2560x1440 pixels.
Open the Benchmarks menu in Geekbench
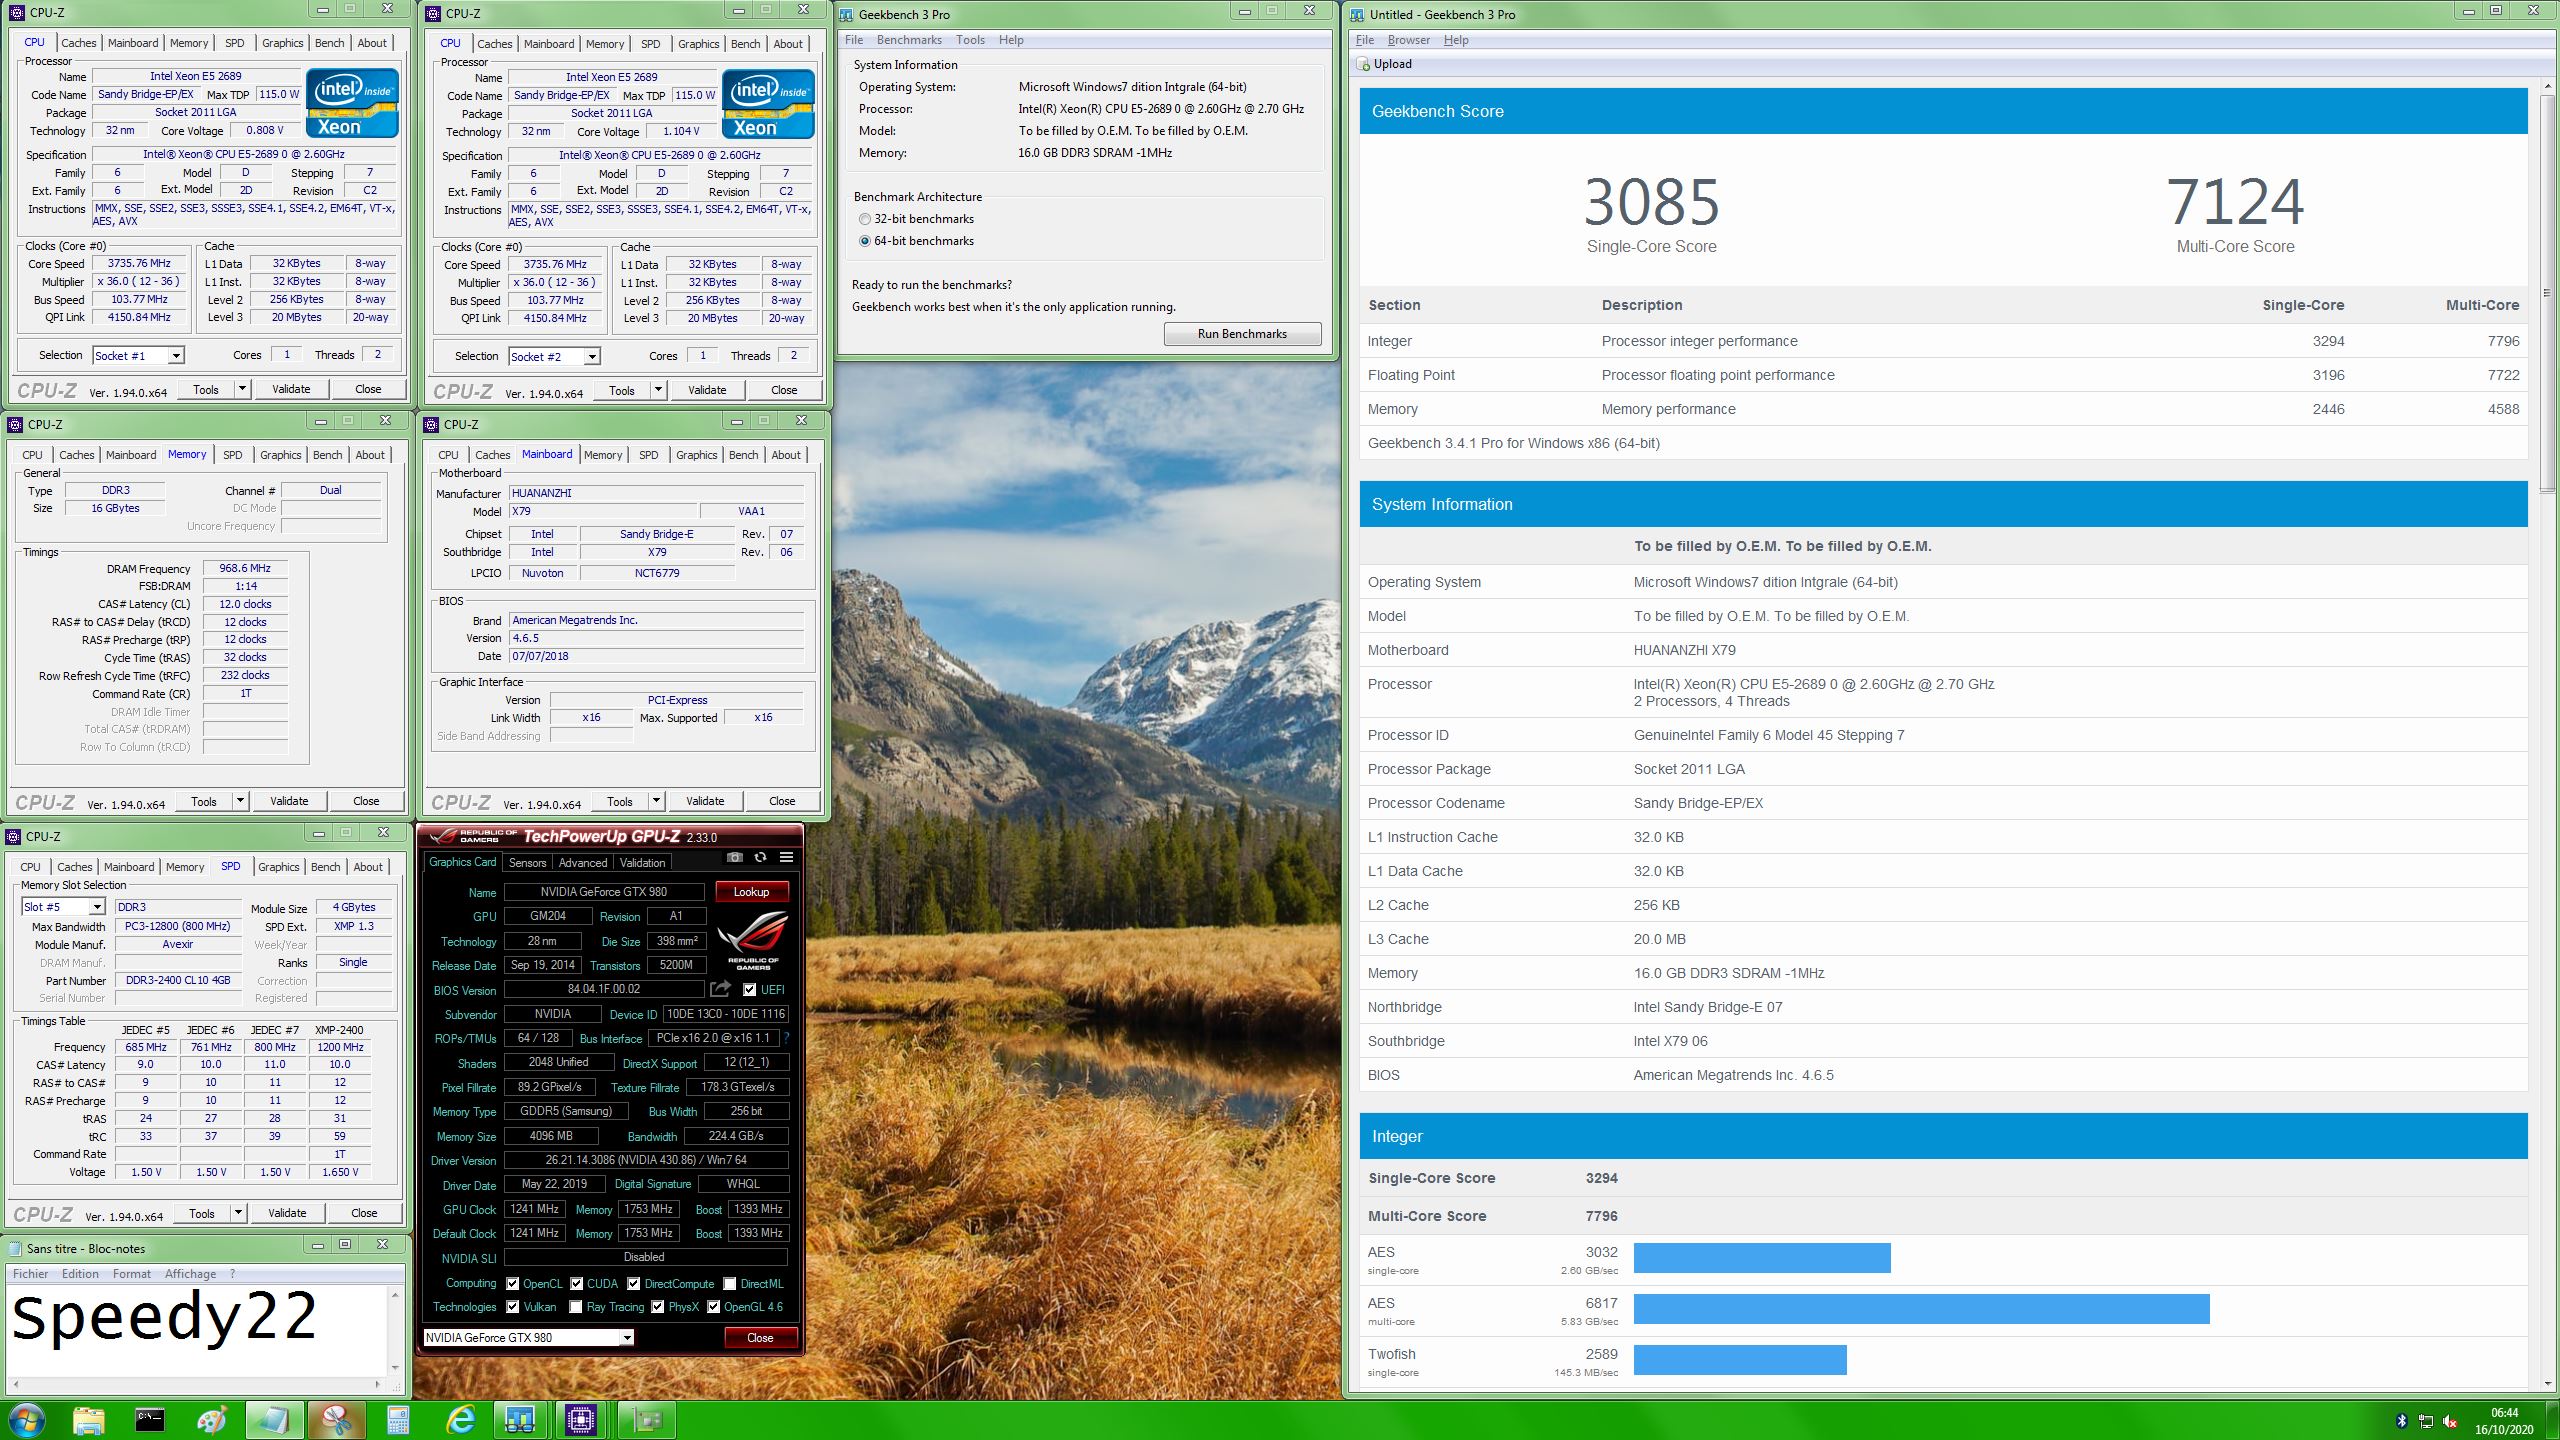click(x=909, y=40)
